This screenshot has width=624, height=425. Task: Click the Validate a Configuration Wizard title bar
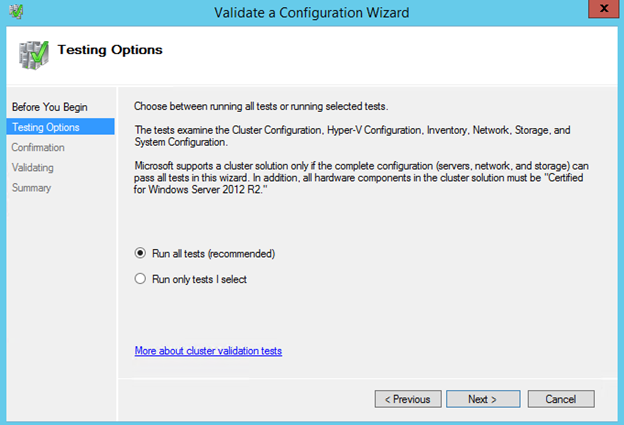(x=311, y=12)
